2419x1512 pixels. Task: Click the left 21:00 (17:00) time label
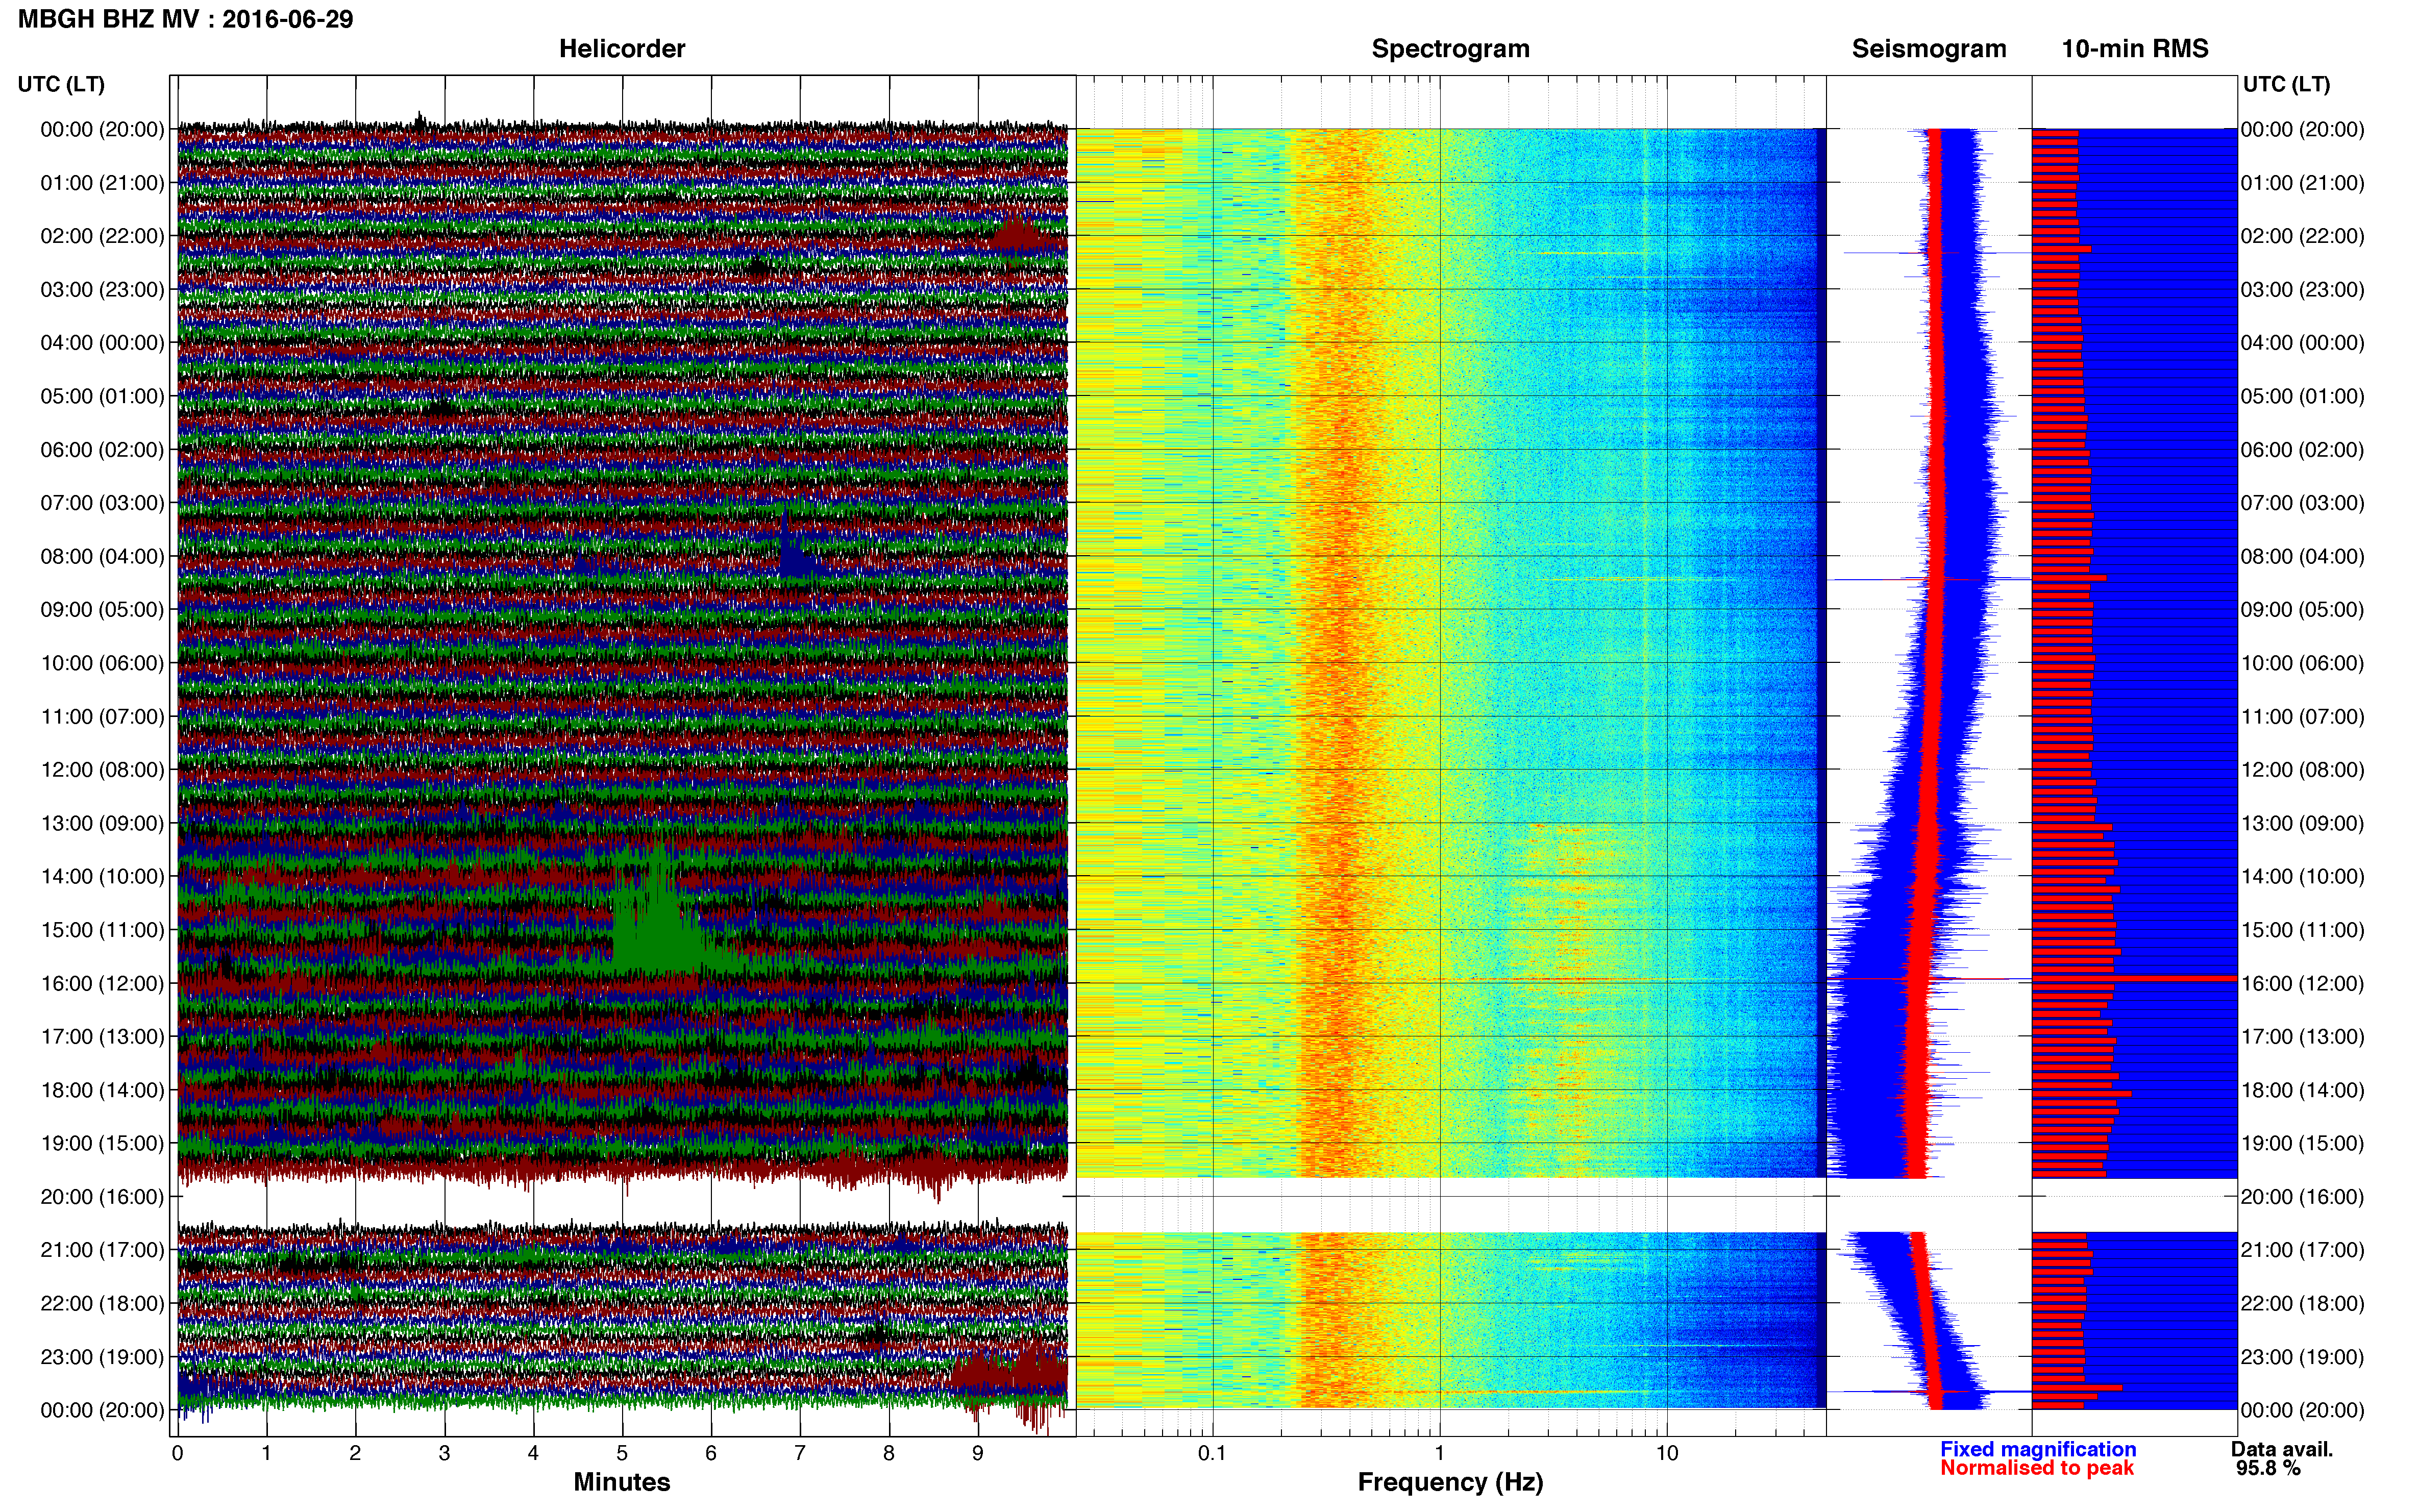[102, 1250]
